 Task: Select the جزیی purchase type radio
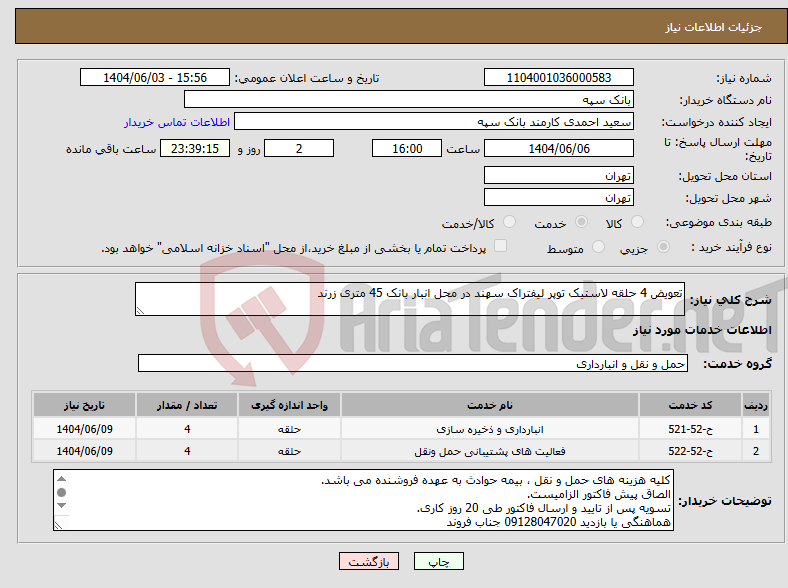click(x=663, y=246)
